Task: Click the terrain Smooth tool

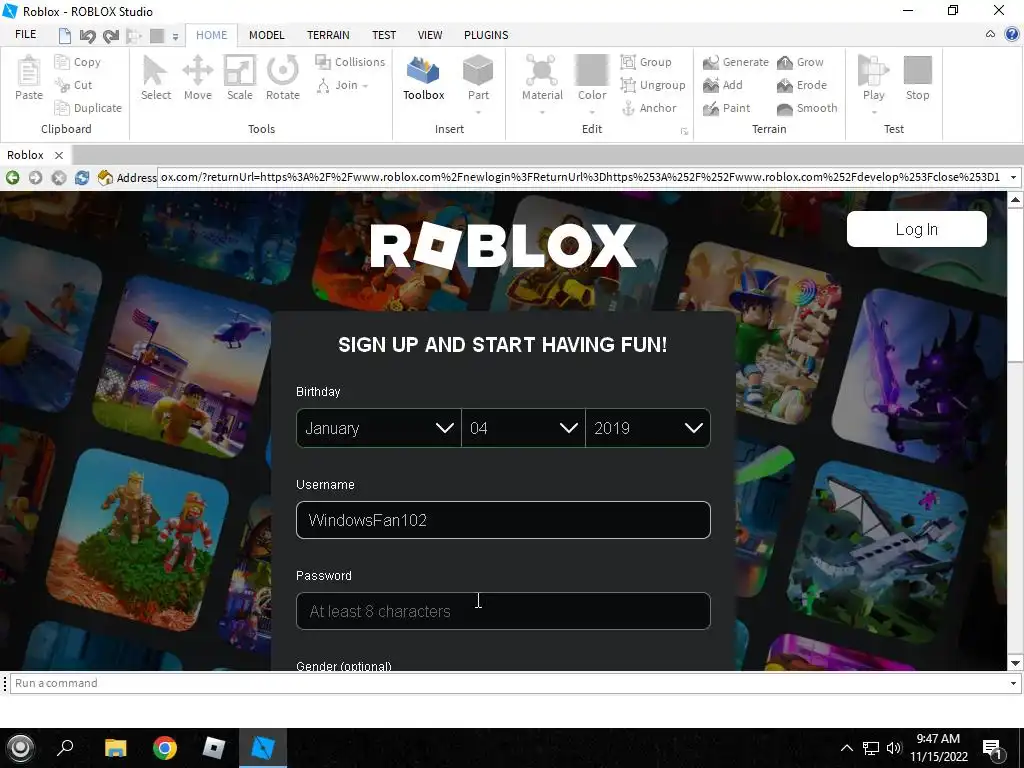Action: pyautogui.click(x=807, y=108)
